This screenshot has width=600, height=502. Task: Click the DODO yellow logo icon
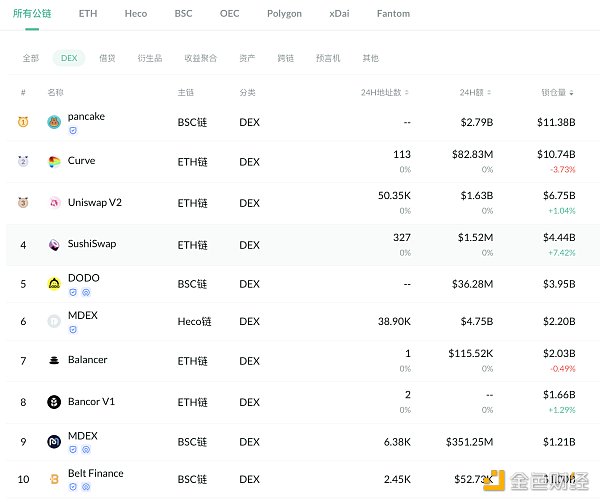54,284
